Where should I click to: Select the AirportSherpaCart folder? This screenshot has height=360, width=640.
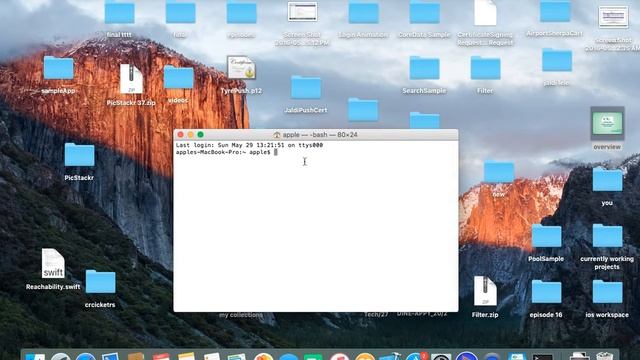tap(555, 11)
